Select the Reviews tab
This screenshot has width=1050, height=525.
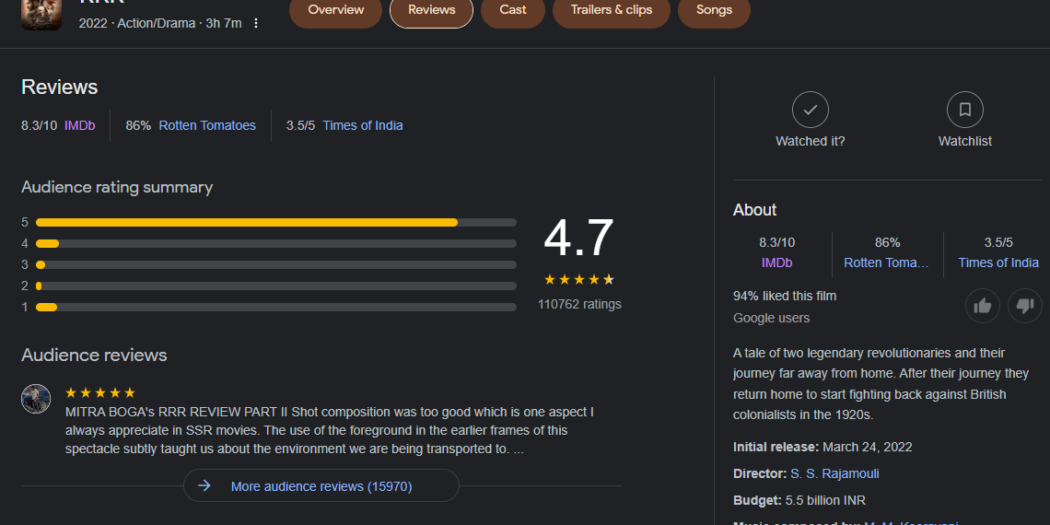431,10
